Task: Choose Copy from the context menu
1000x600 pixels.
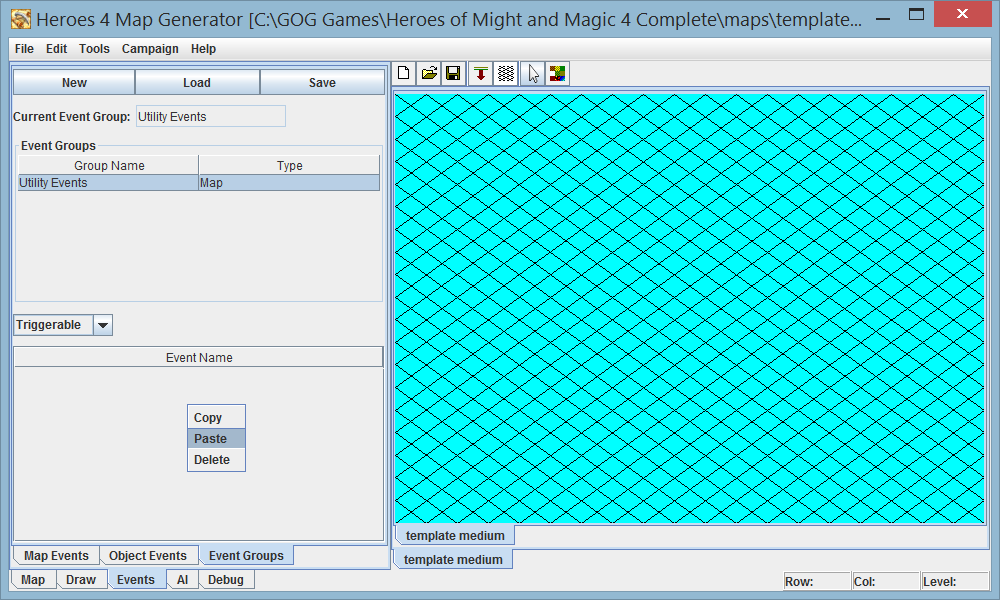Action: (x=216, y=418)
